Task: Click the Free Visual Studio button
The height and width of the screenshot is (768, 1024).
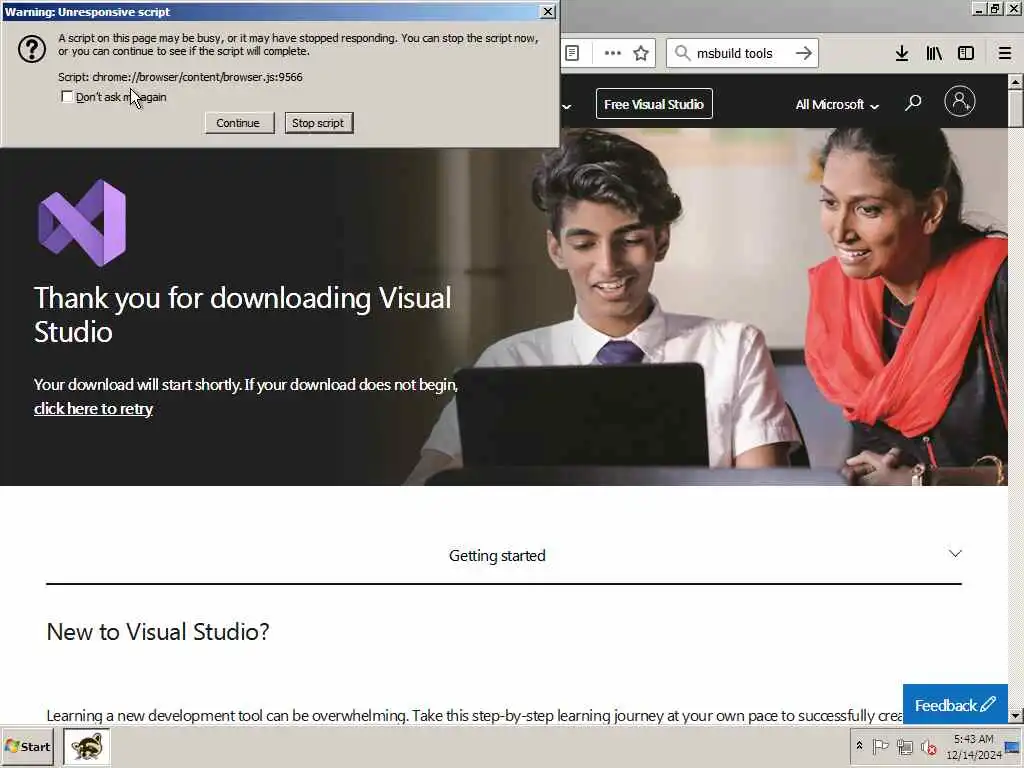Action: 654,104
